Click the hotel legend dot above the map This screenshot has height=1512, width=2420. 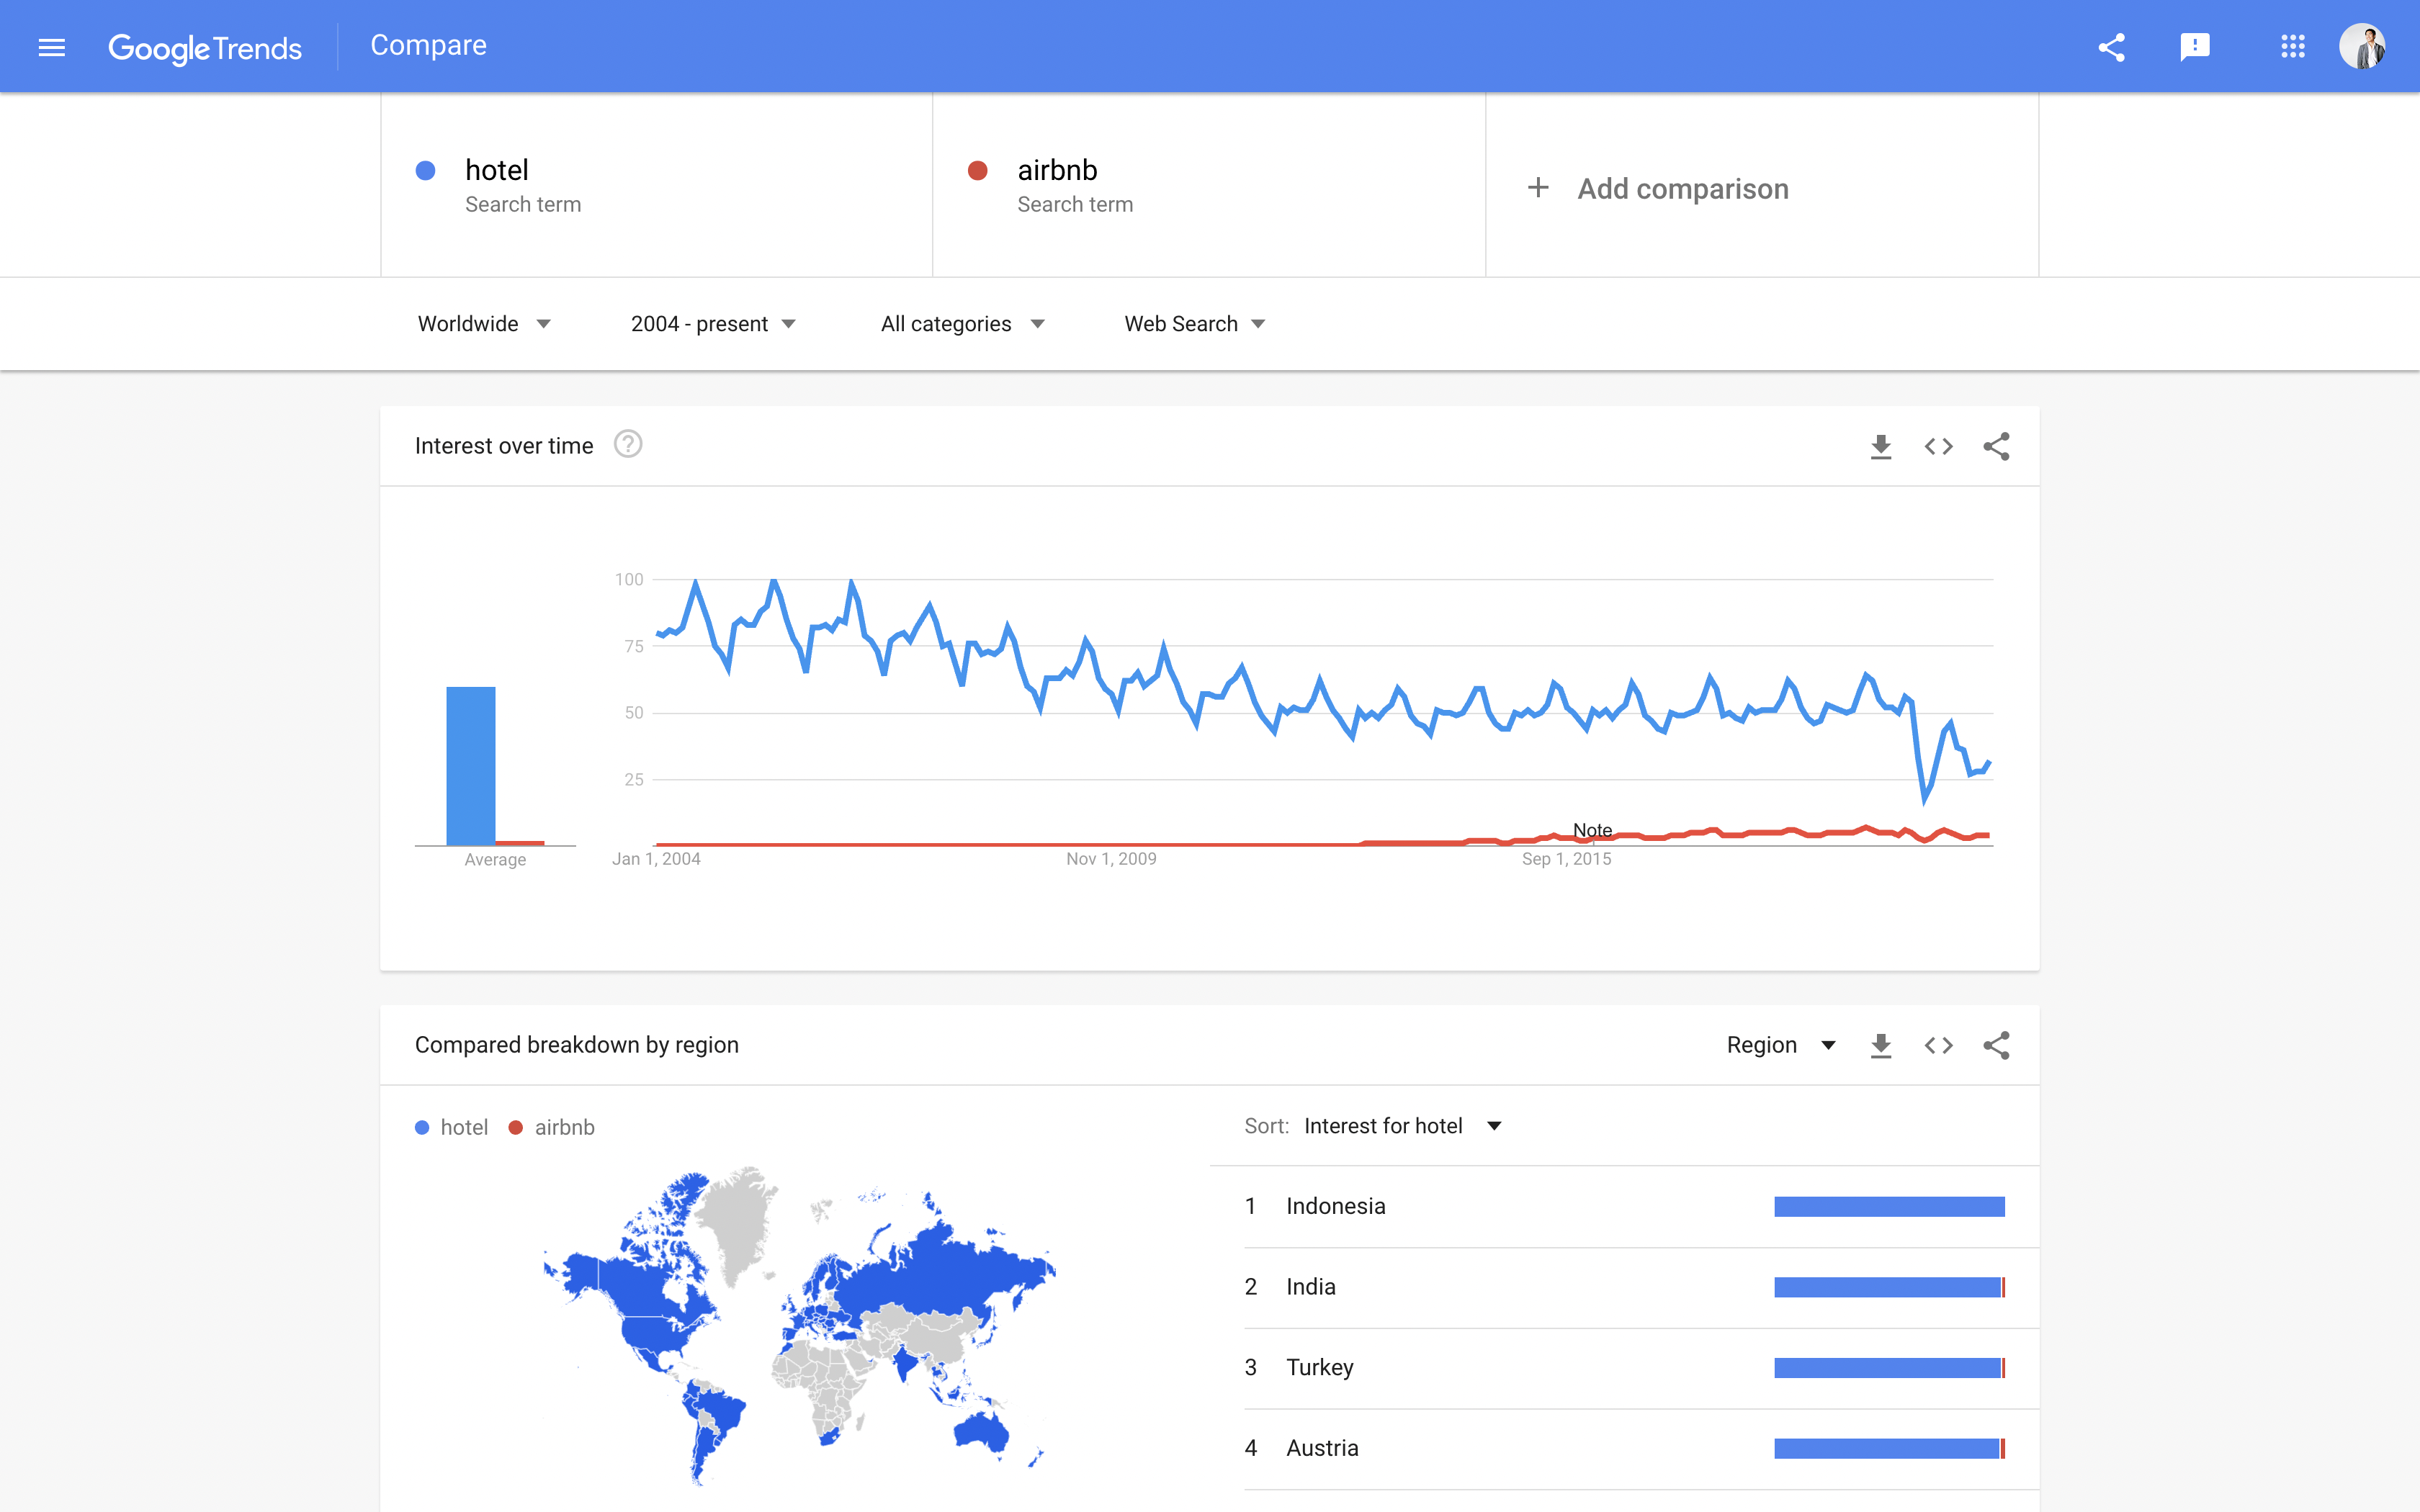[x=422, y=1127]
